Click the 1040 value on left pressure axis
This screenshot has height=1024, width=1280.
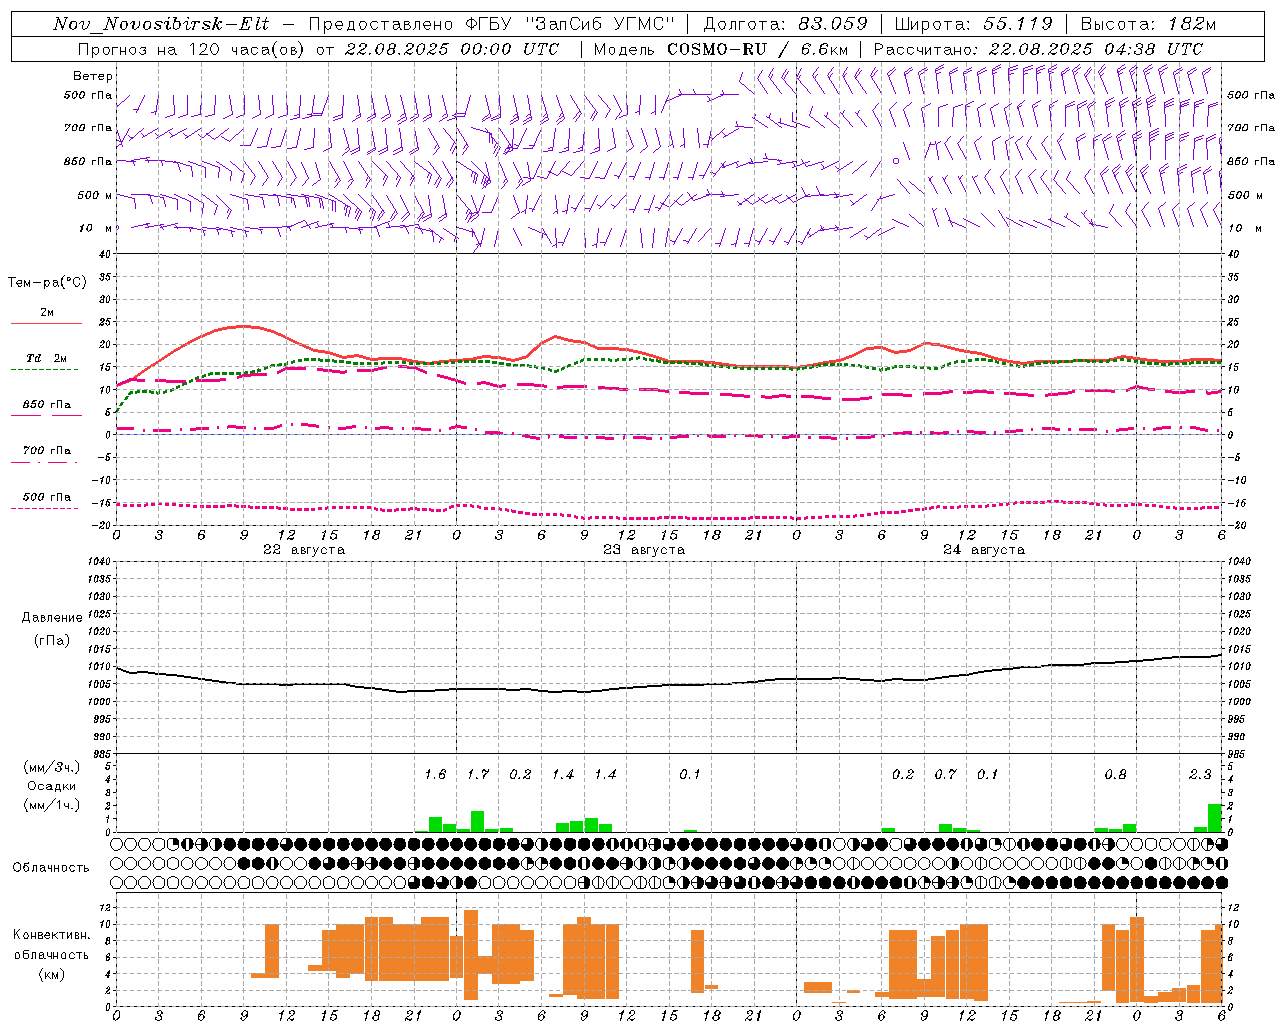tap(98, 562)
